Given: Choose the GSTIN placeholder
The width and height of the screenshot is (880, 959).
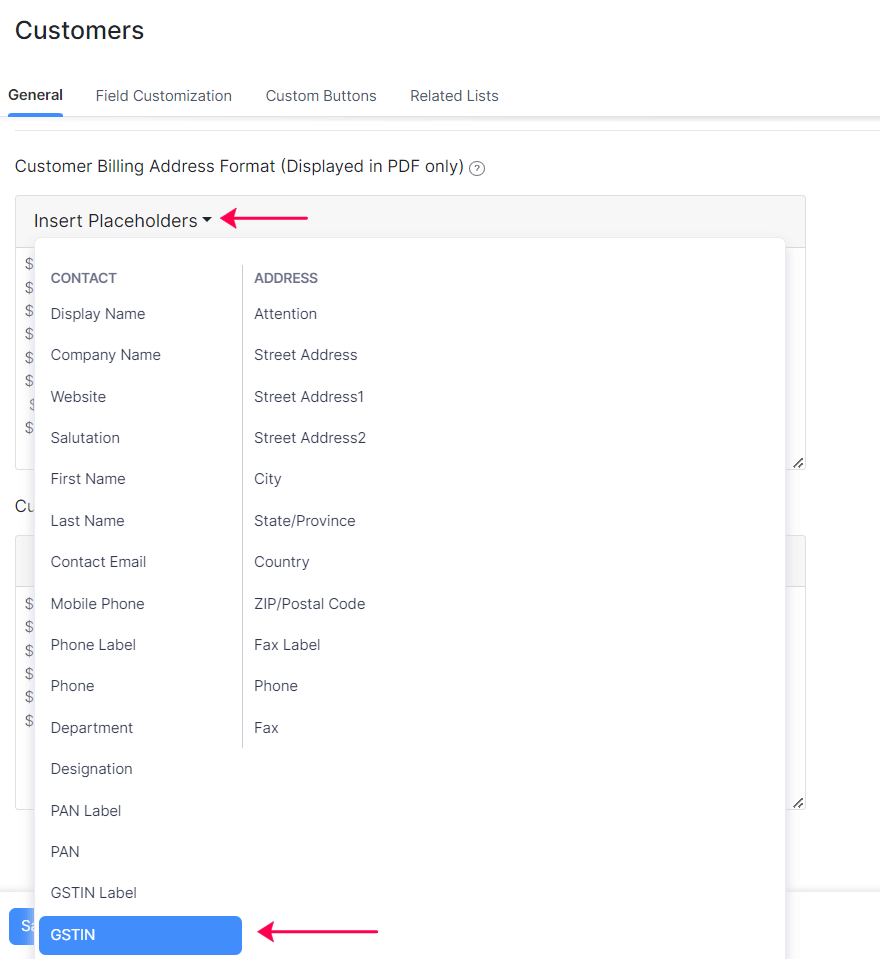Looking at the screenshot, I should click(140, 935).
